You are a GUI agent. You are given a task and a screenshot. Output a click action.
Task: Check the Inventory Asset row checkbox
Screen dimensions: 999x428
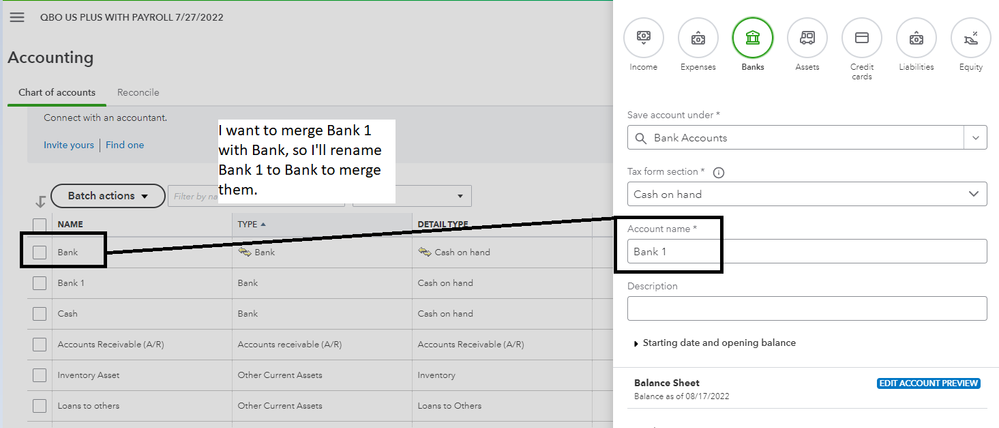pos(40,375)
